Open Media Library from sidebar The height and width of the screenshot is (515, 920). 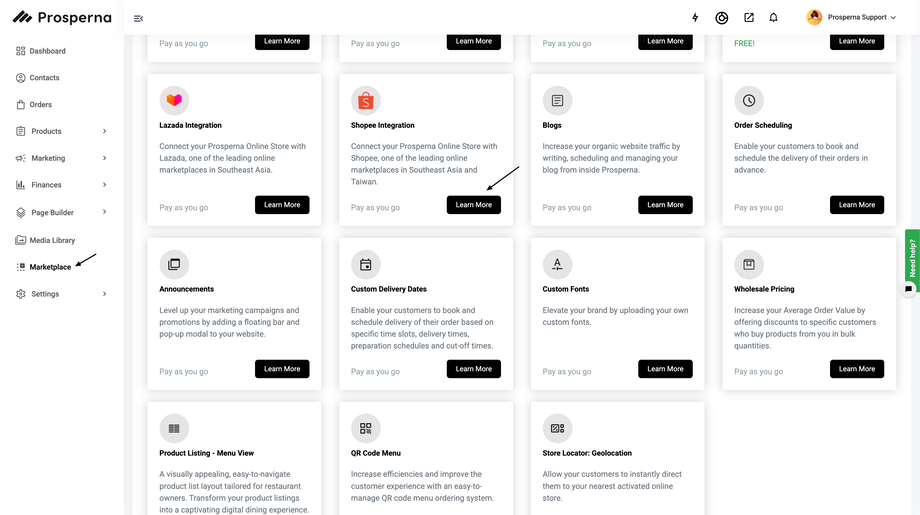pyautogui.click(x=52, y=240)
